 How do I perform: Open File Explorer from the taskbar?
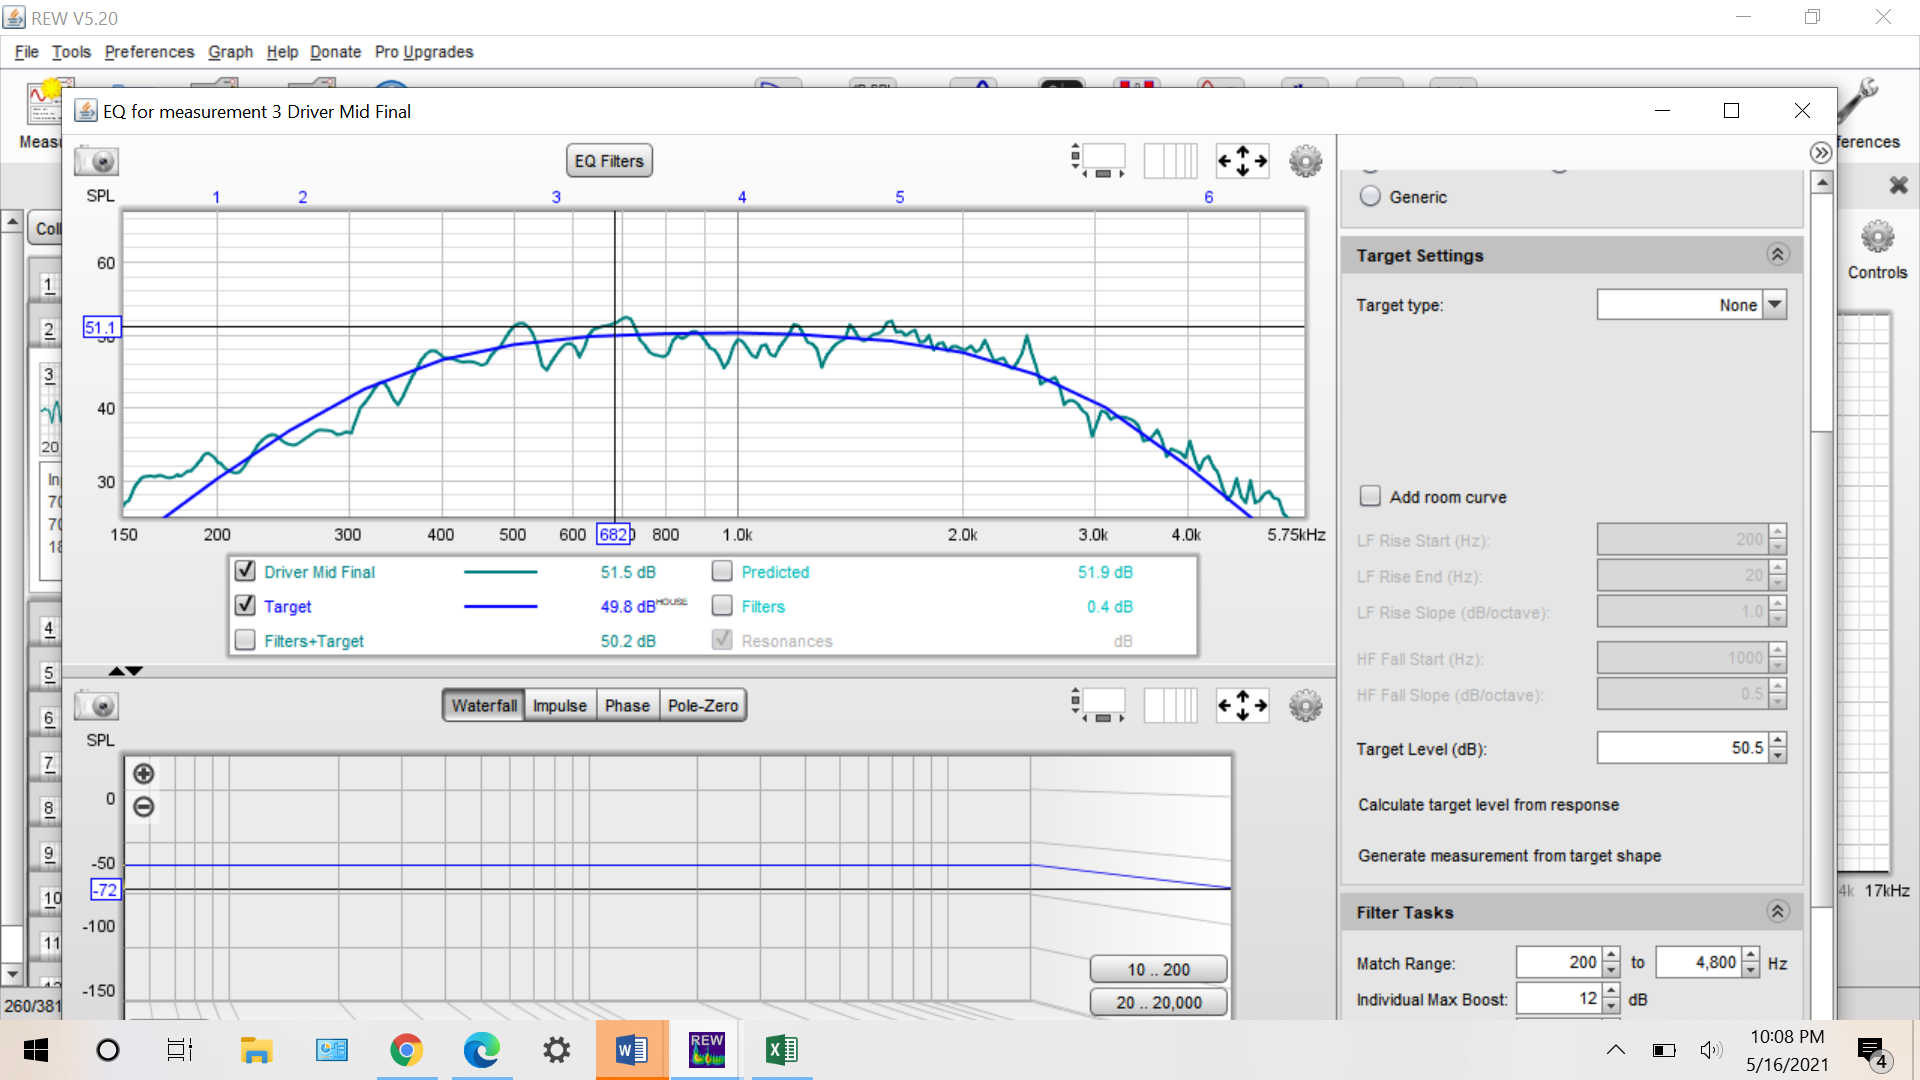tap(256, 1050)
